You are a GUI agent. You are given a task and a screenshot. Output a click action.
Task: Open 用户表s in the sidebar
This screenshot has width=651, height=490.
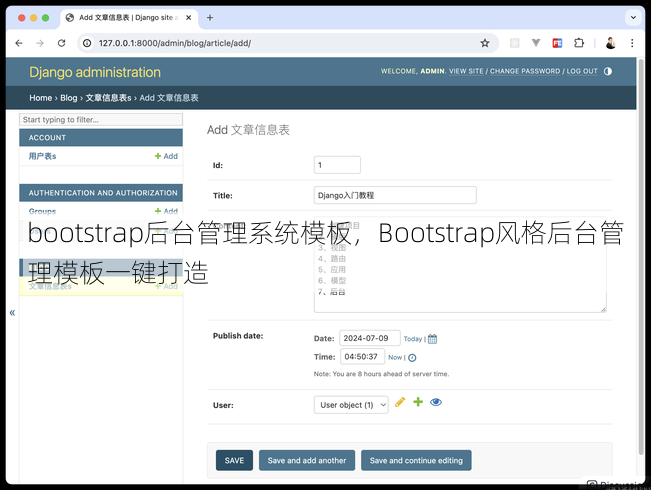click(x=42, y=156)
